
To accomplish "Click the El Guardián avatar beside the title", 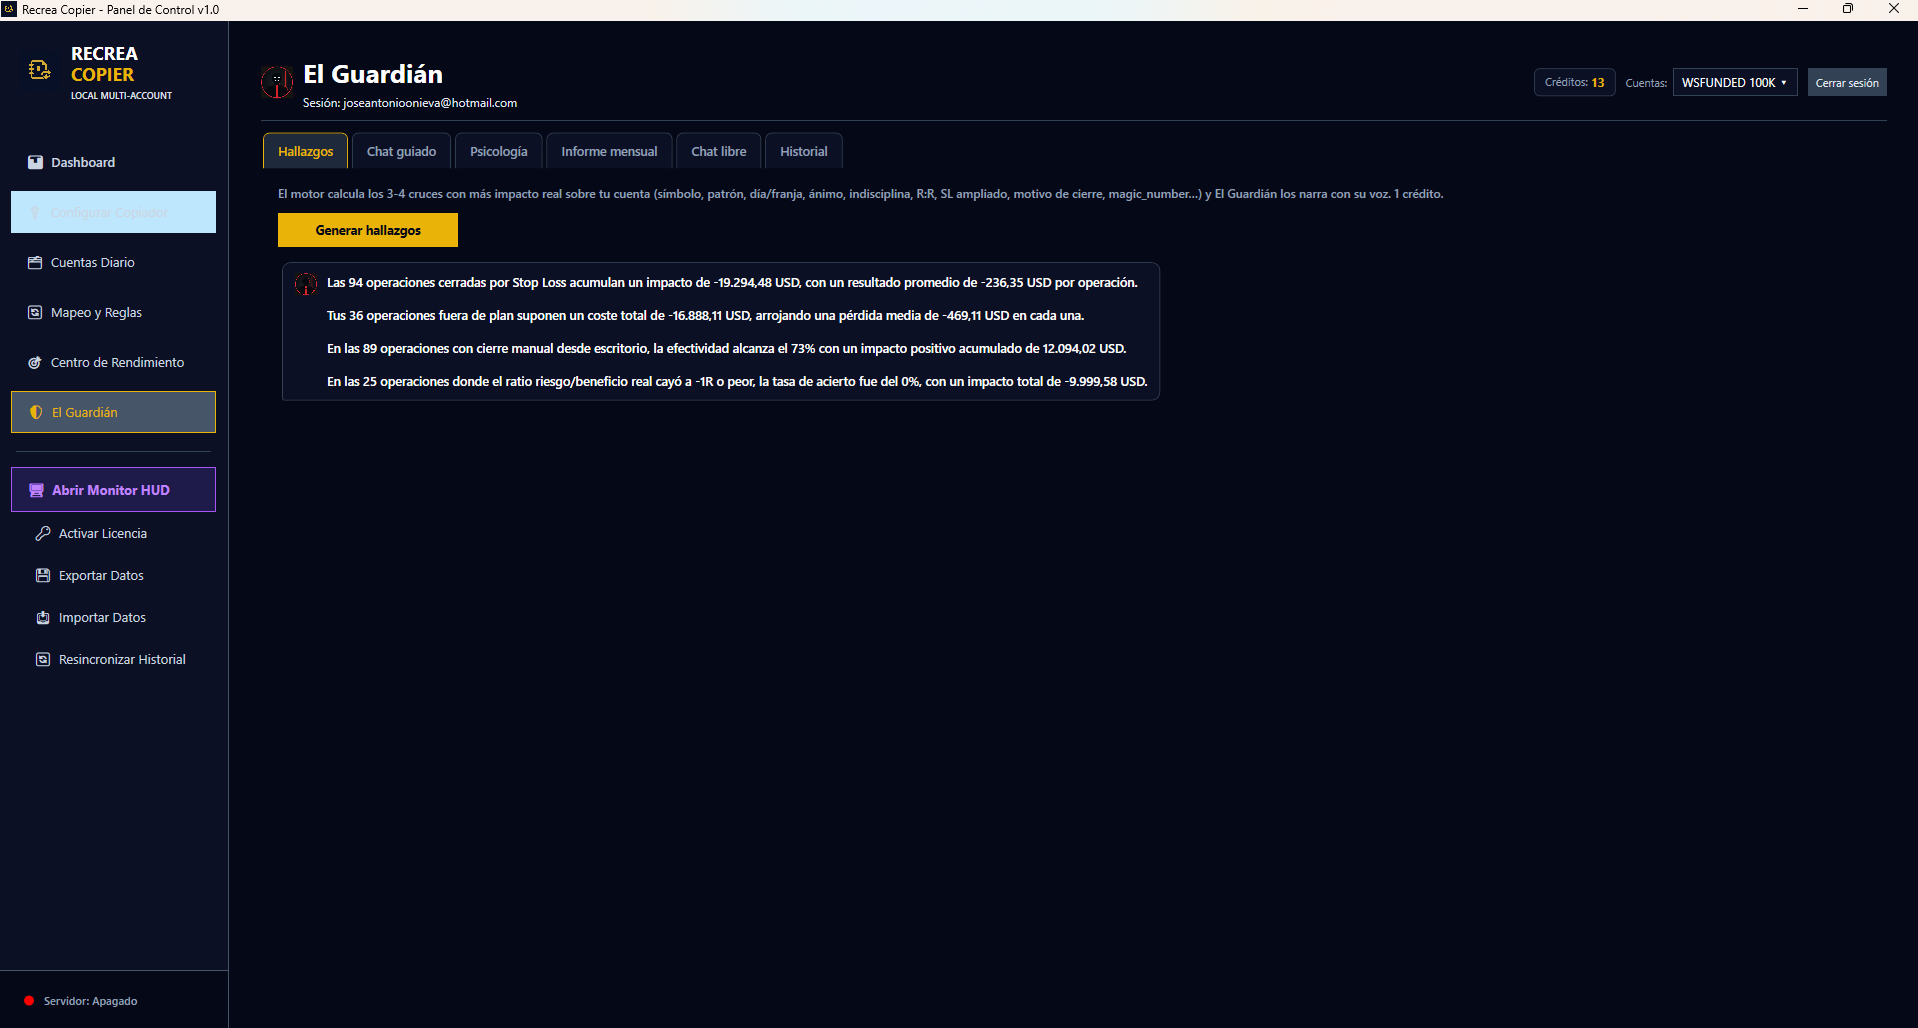I will click(277, 82).
